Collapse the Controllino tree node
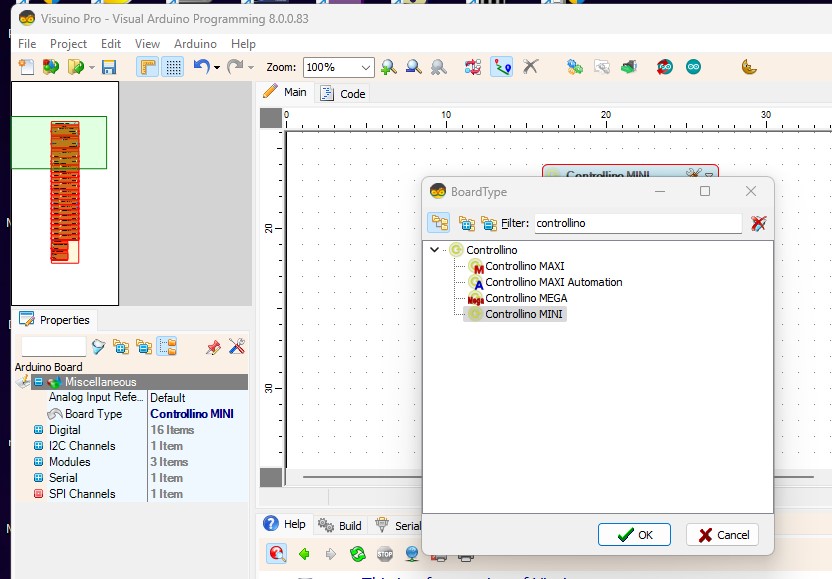The height and width of the screenshot is (579, 832). tap(435, 249)
